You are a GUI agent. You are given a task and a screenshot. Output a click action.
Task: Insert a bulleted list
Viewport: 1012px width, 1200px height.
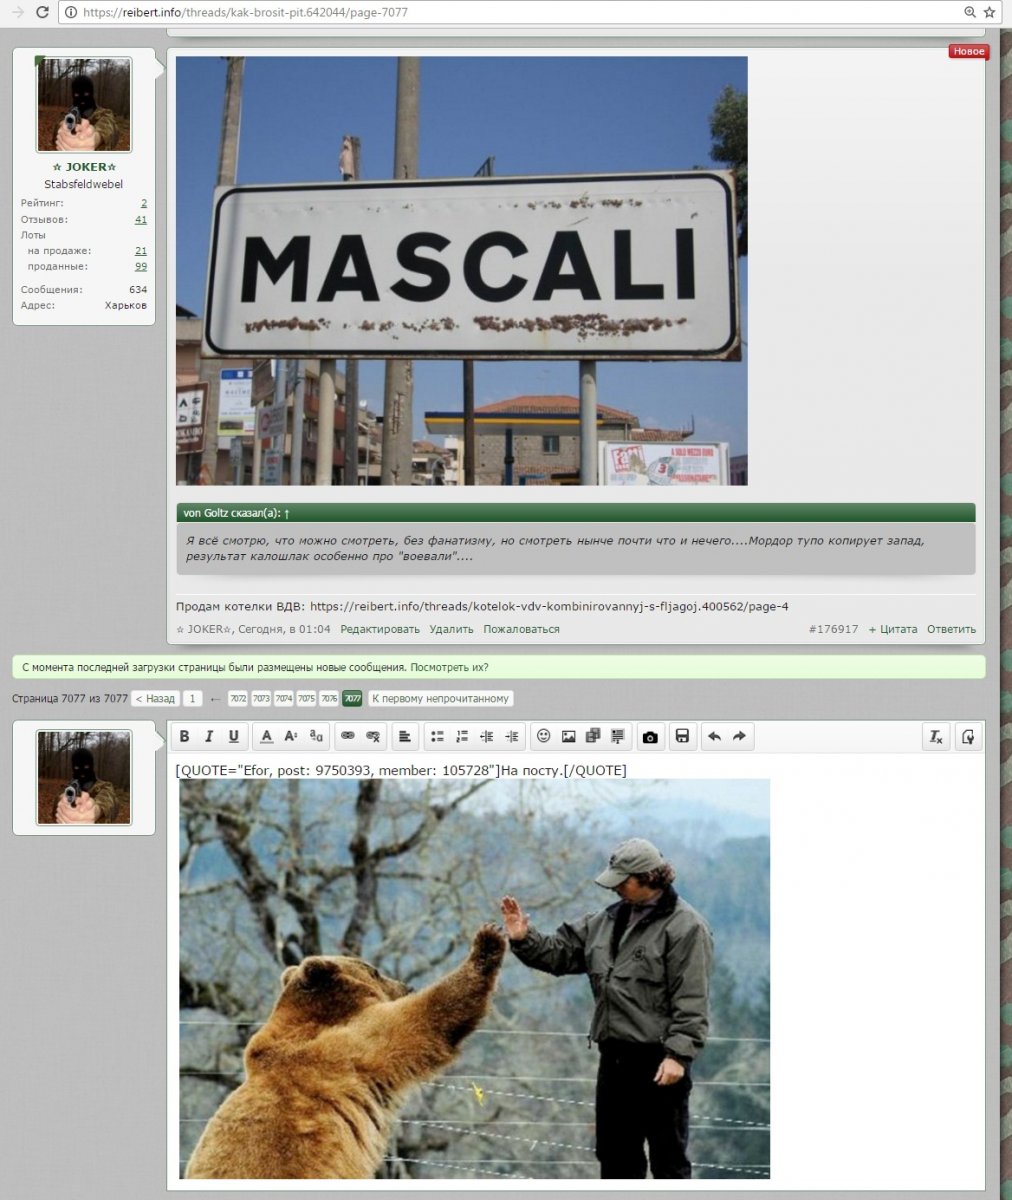coord(437,737)
